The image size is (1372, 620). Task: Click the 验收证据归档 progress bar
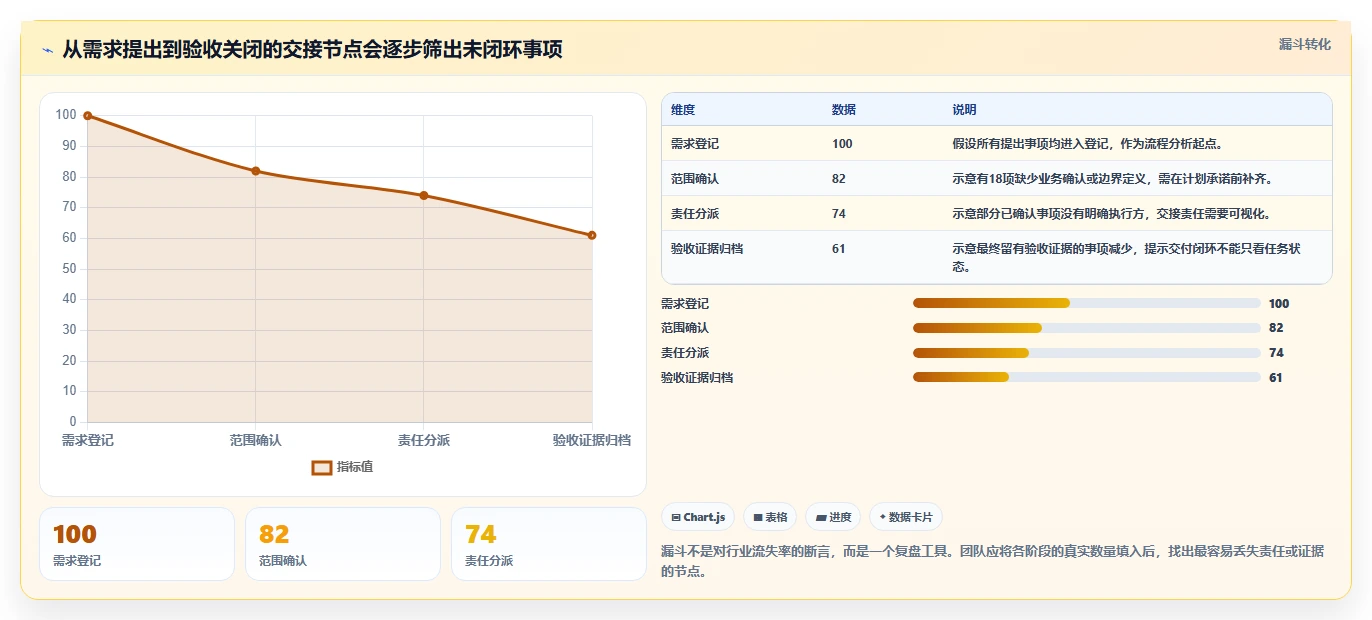point(1087,377)
